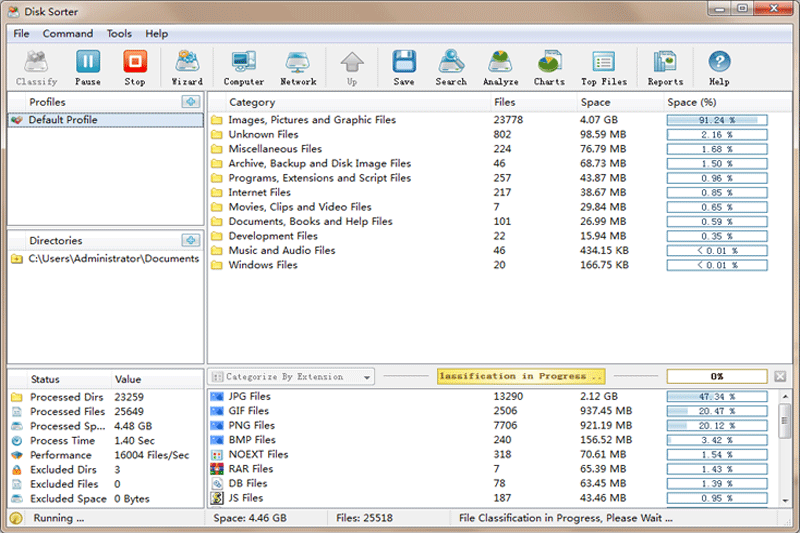Image resolution: width=800 pixels, height=533 pixels.
Task: Show Top Files list
Action: point(603,67)
